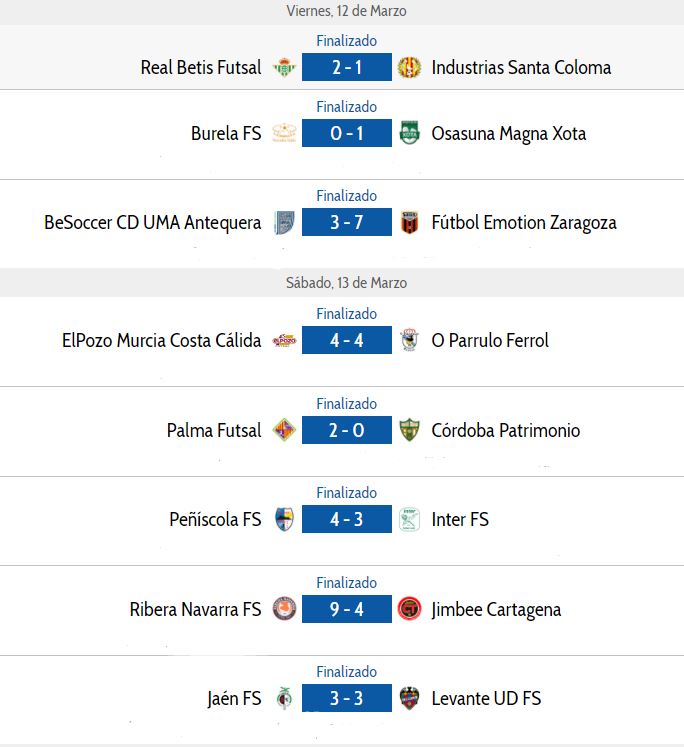684x747 pixels.
Task: Click the Córdoba Patrimonio green shield
Action: 409,430
